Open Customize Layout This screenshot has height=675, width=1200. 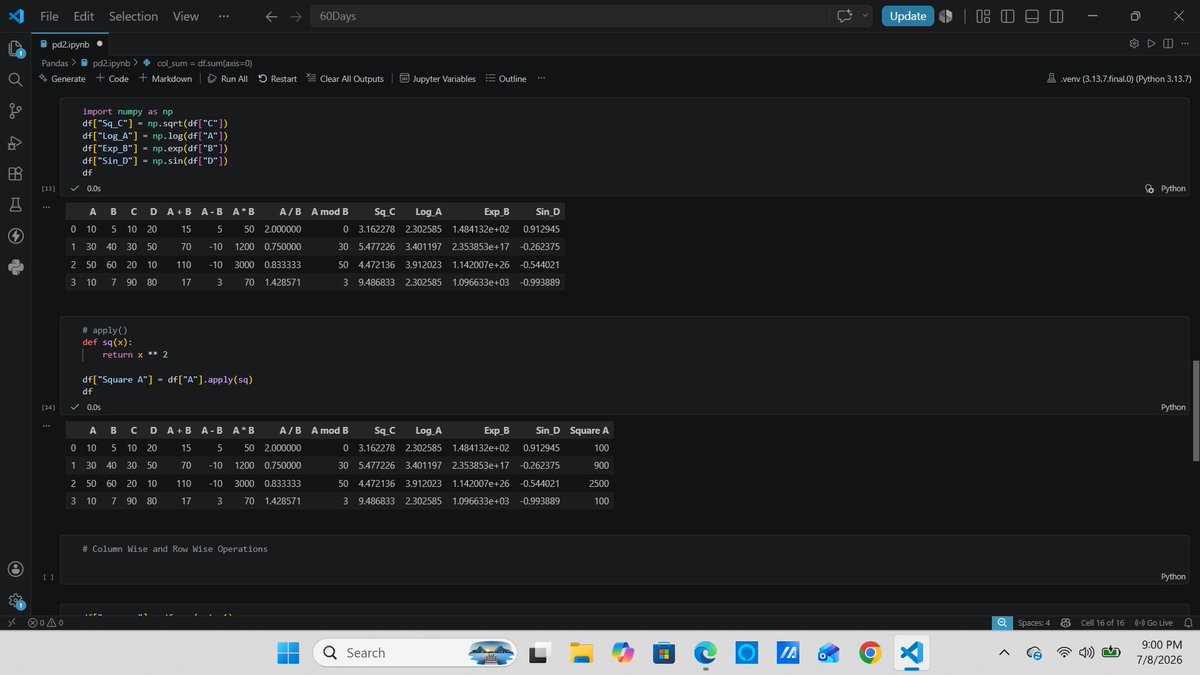click(983, 16)
